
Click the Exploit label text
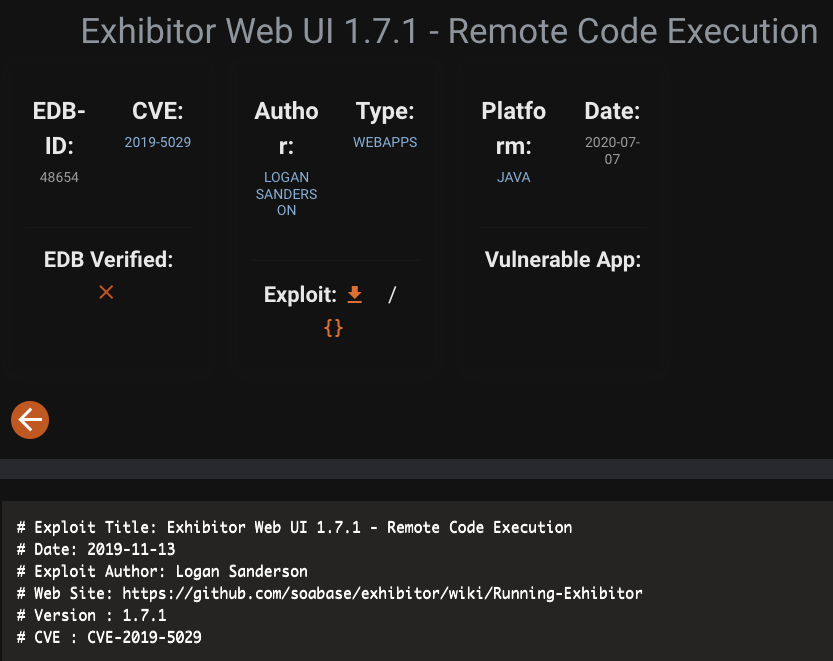[300, 295]
